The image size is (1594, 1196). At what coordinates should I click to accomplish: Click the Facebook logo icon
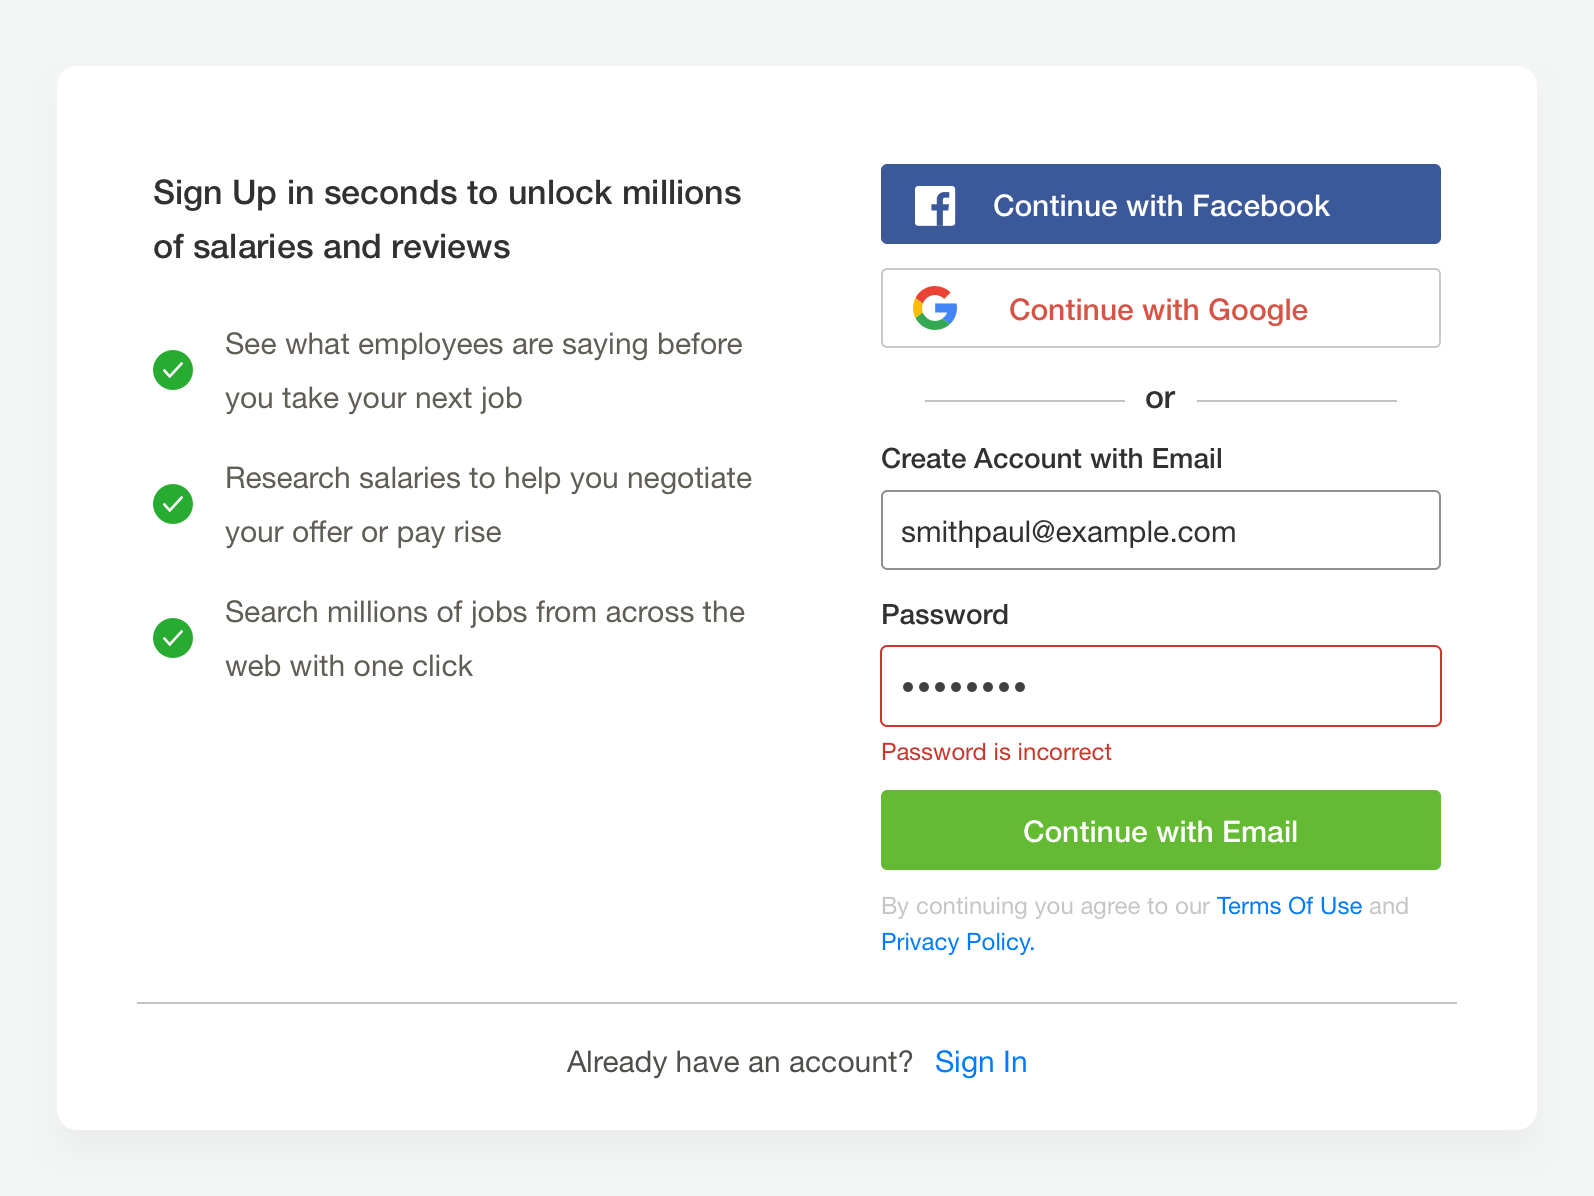(x=935, y=206)
